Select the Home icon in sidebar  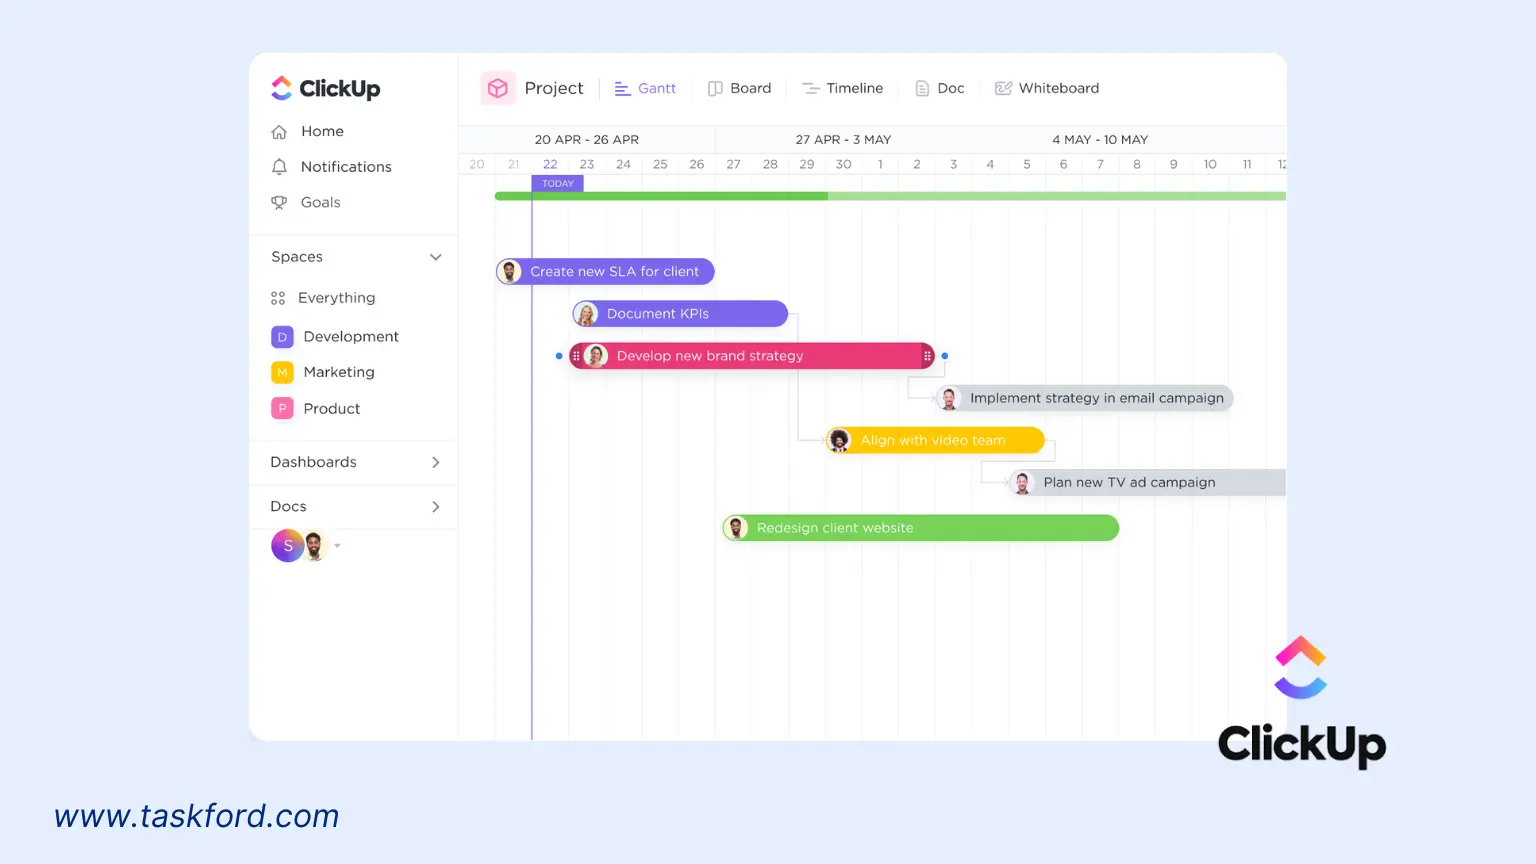coord(280,131)
